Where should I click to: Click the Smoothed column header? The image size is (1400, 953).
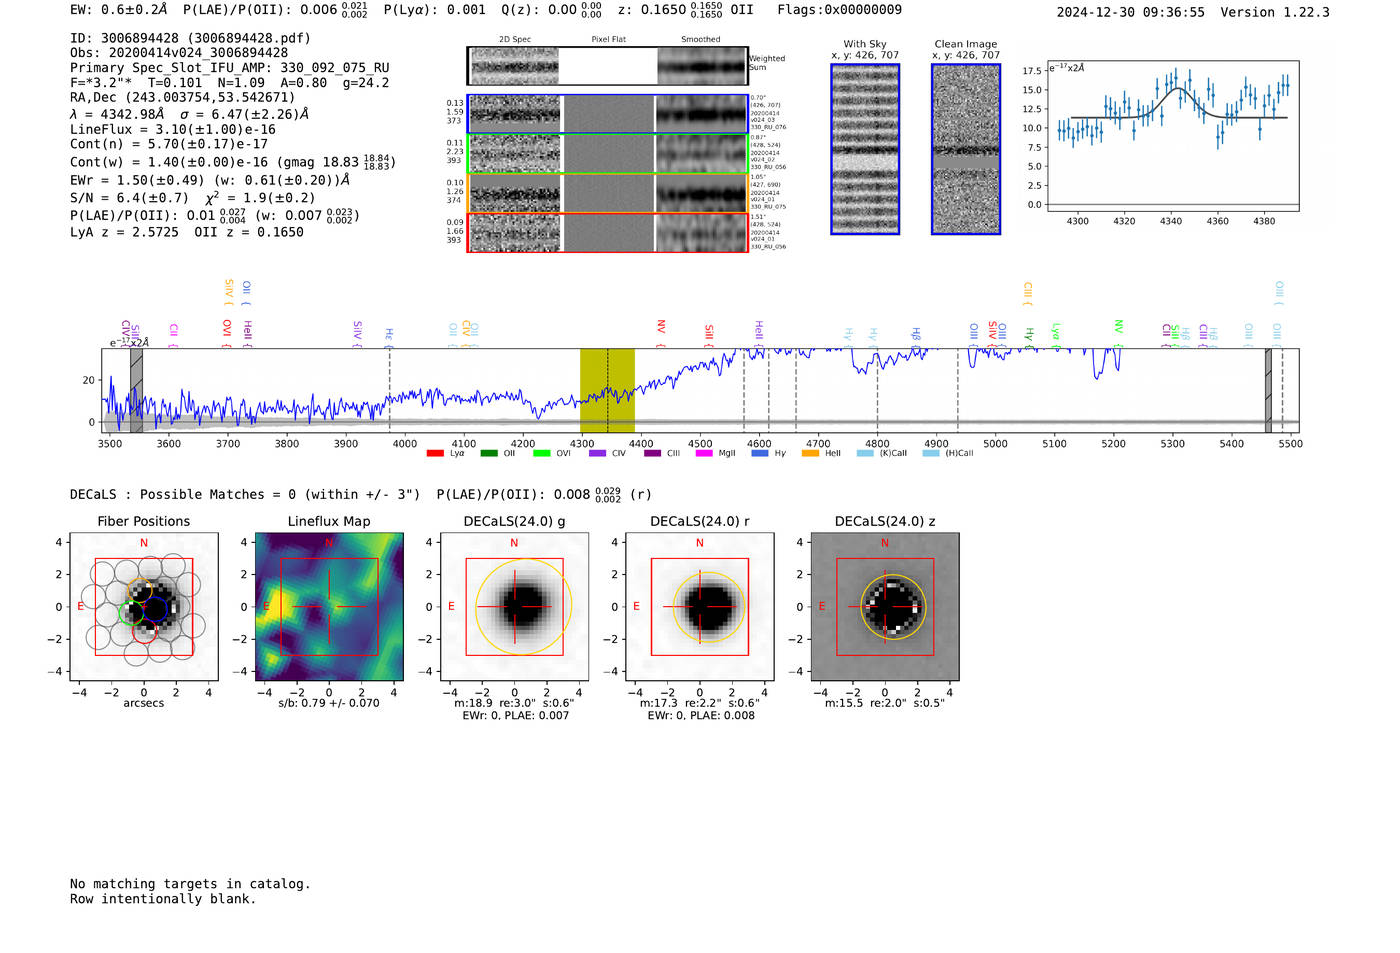[701, 39]
